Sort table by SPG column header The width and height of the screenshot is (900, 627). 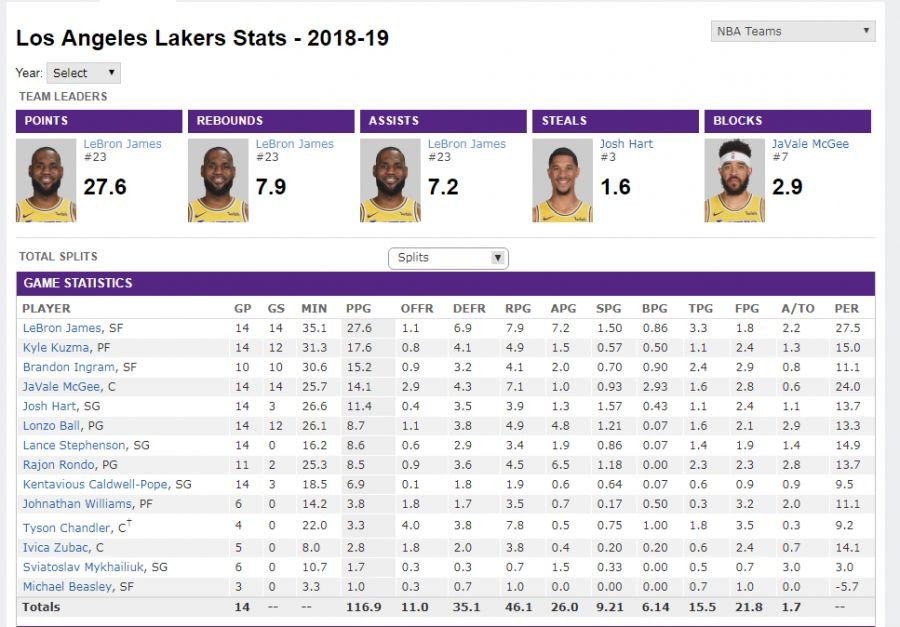tap(608, 308)
